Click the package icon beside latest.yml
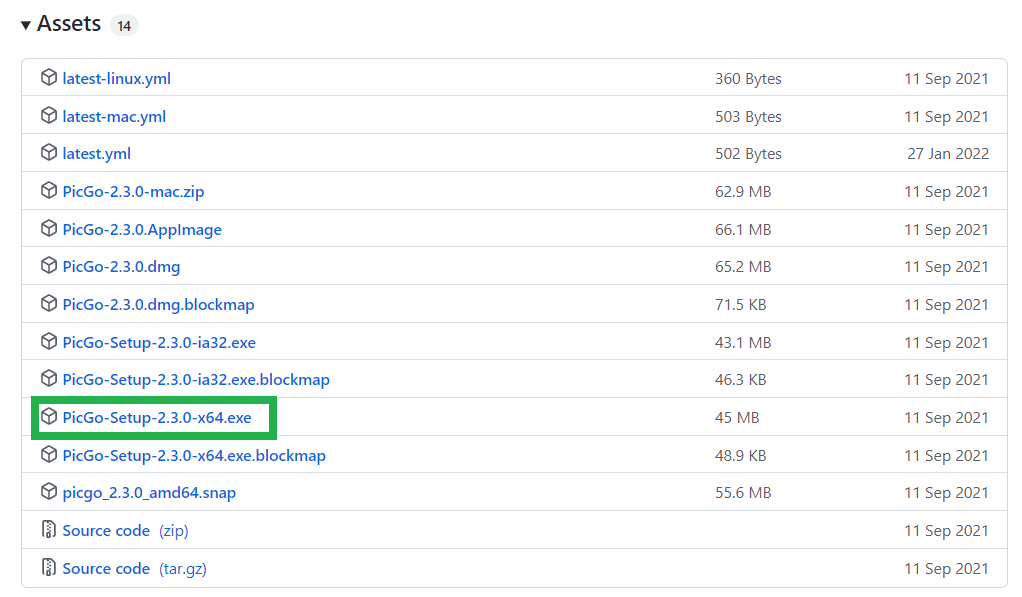Screen dimensions: 1022x597 (49, 153)
